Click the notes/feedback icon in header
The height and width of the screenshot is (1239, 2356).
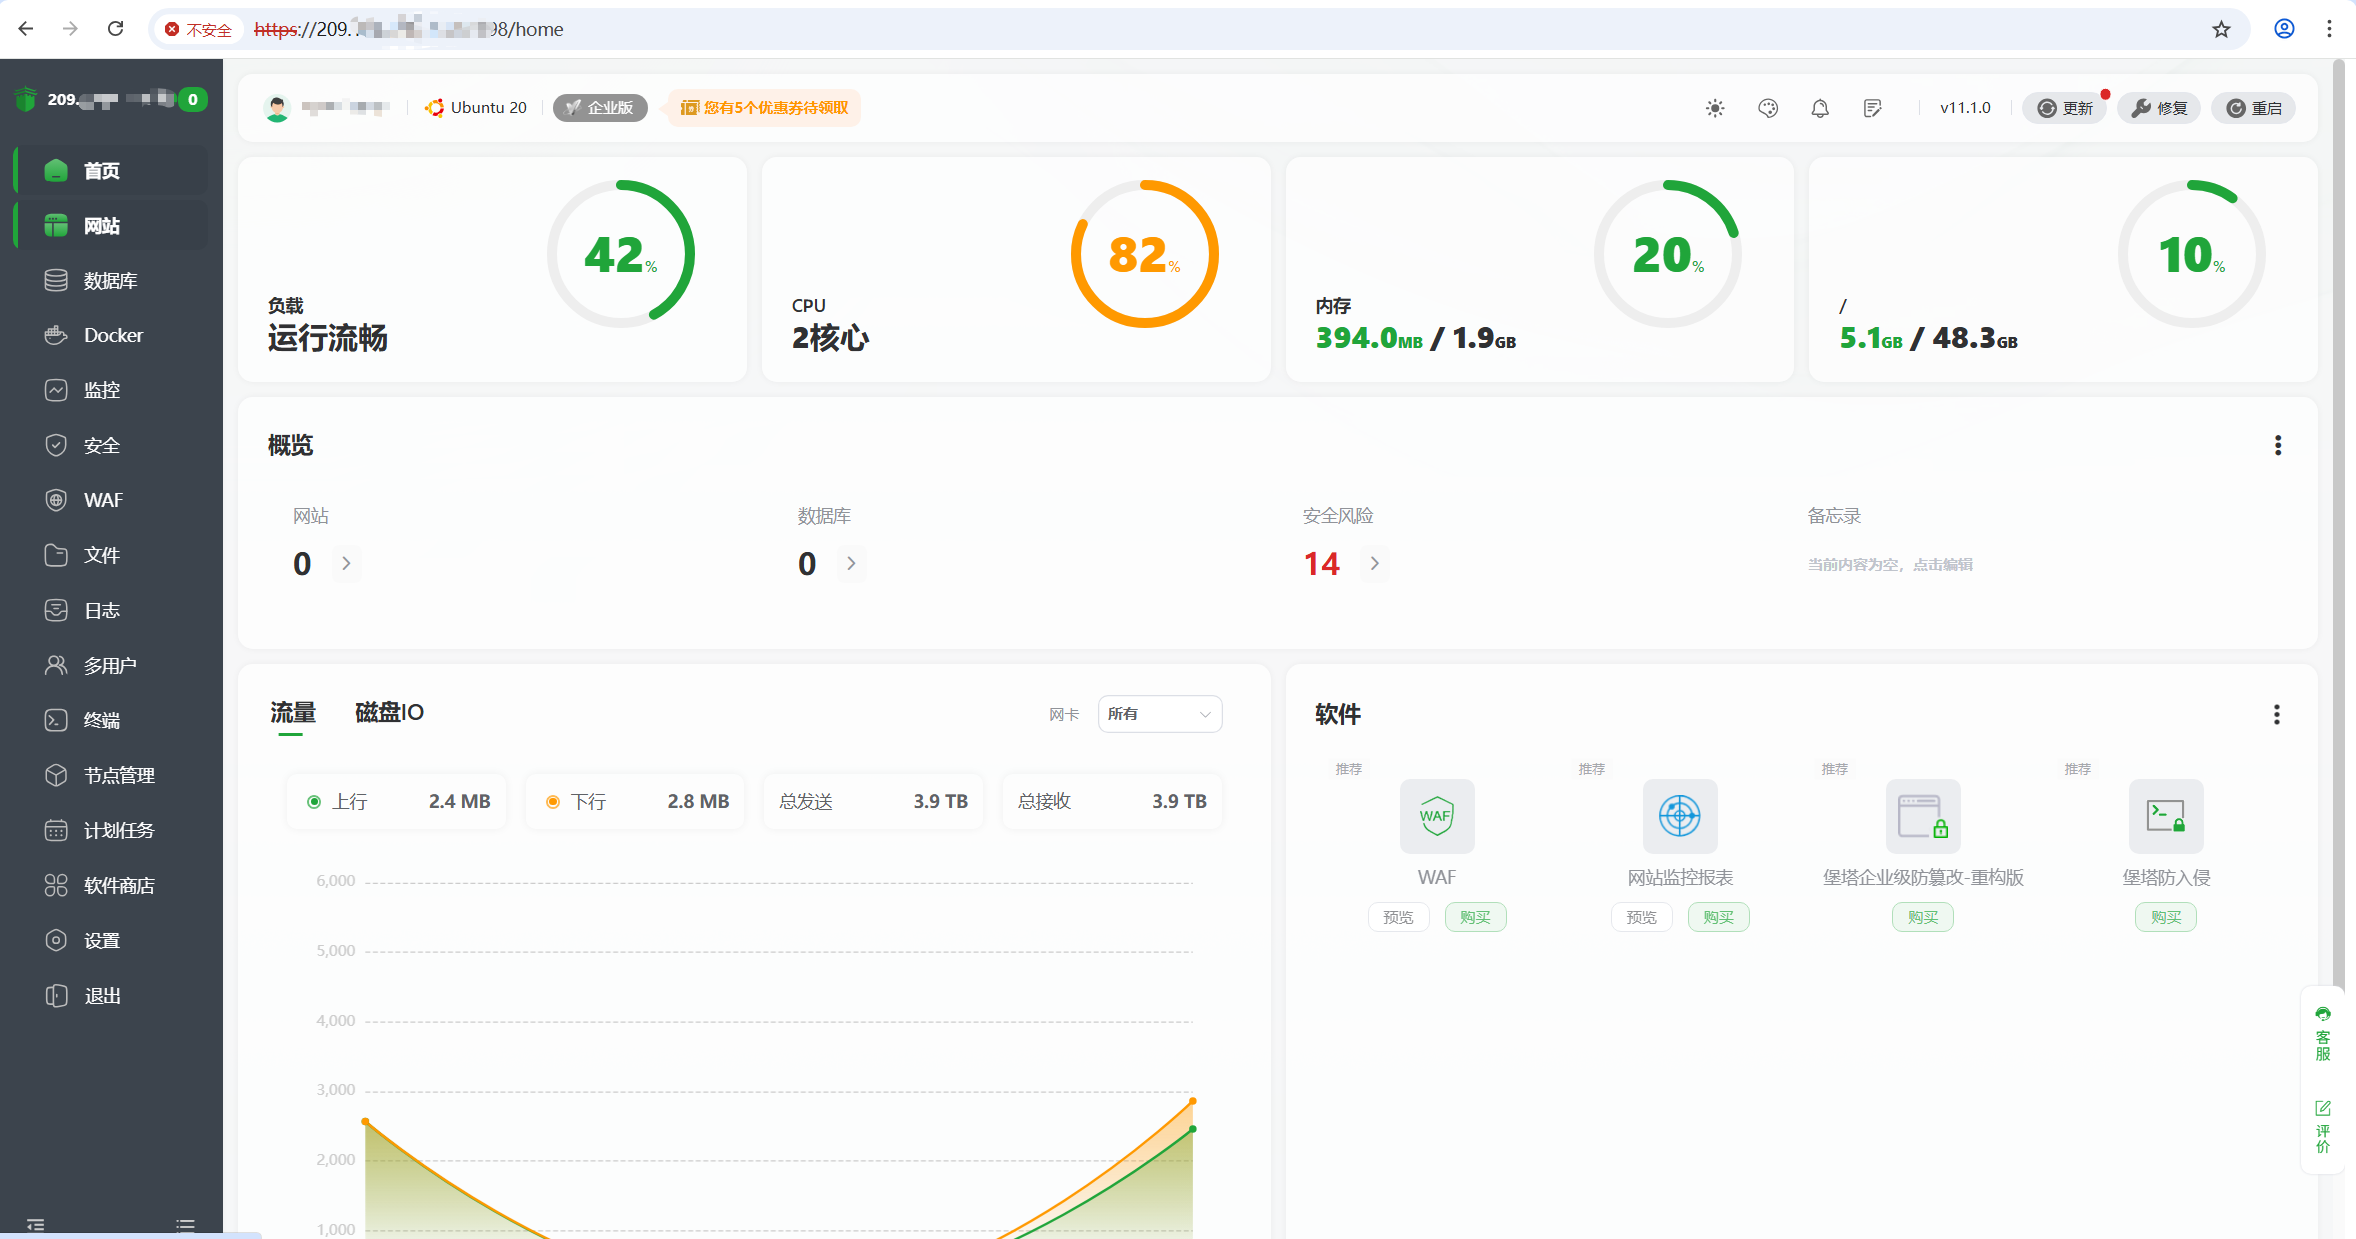pos(1873,108)
